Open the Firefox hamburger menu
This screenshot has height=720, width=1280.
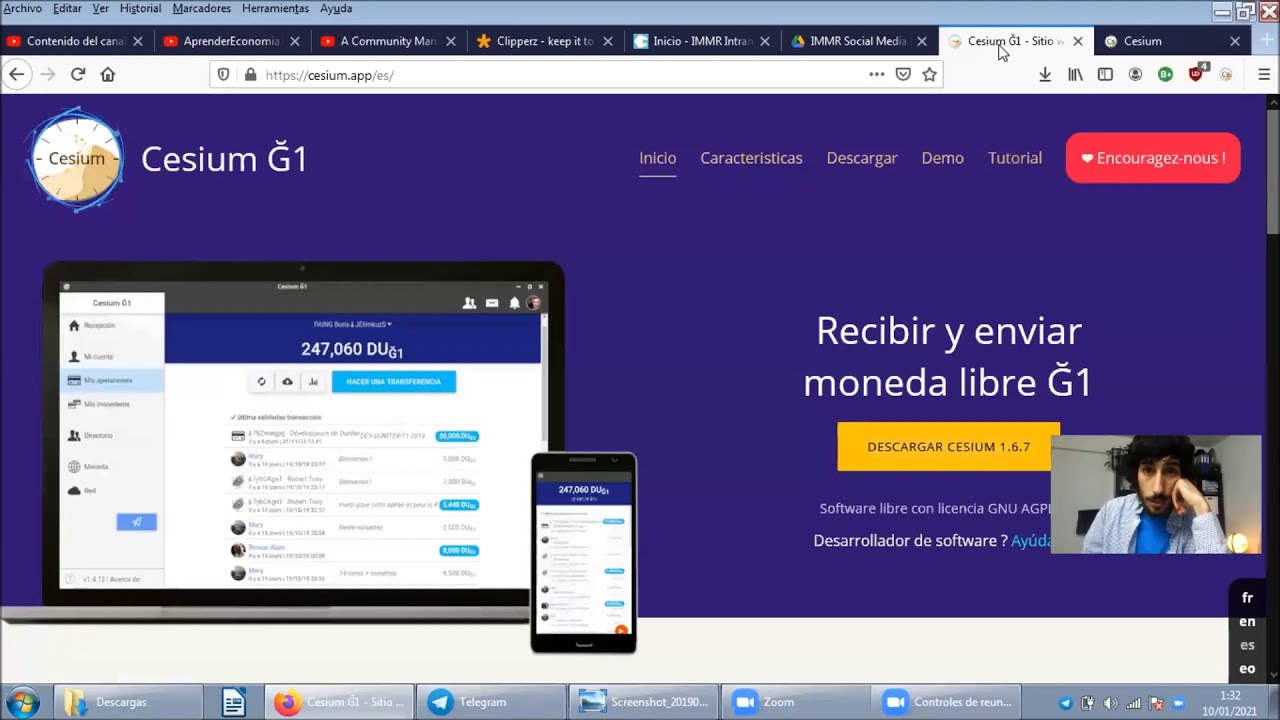click(x=1264, y=74)
